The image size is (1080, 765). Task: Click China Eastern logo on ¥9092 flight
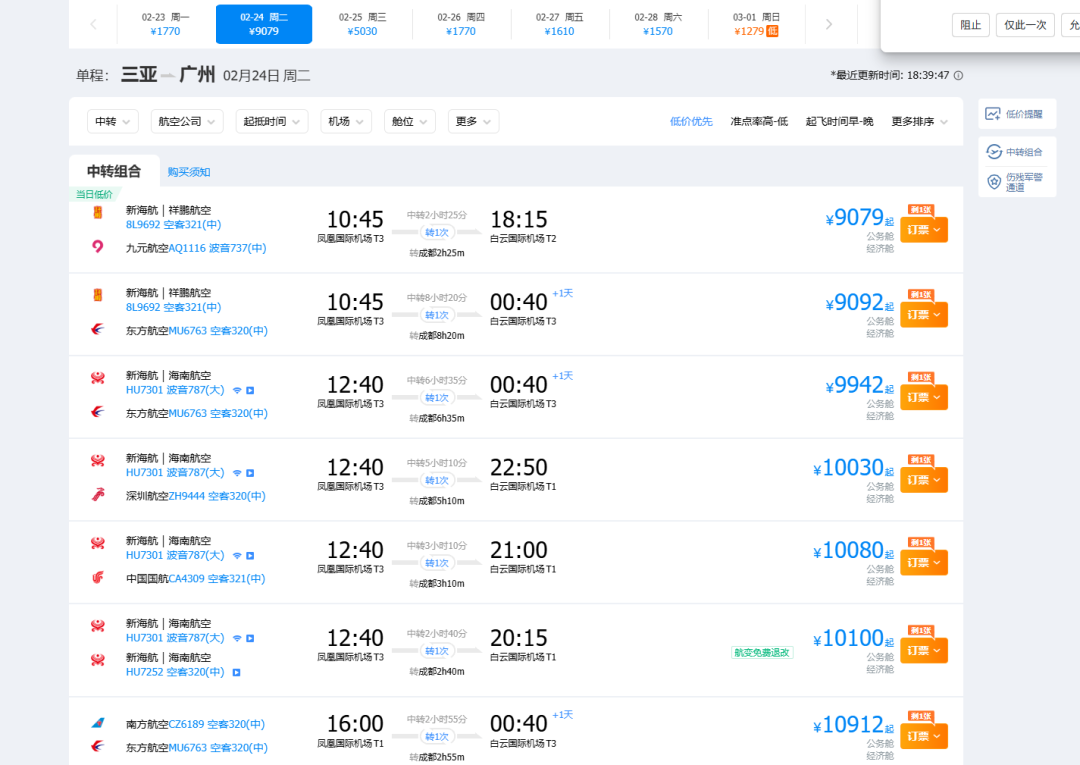[98, 329]
